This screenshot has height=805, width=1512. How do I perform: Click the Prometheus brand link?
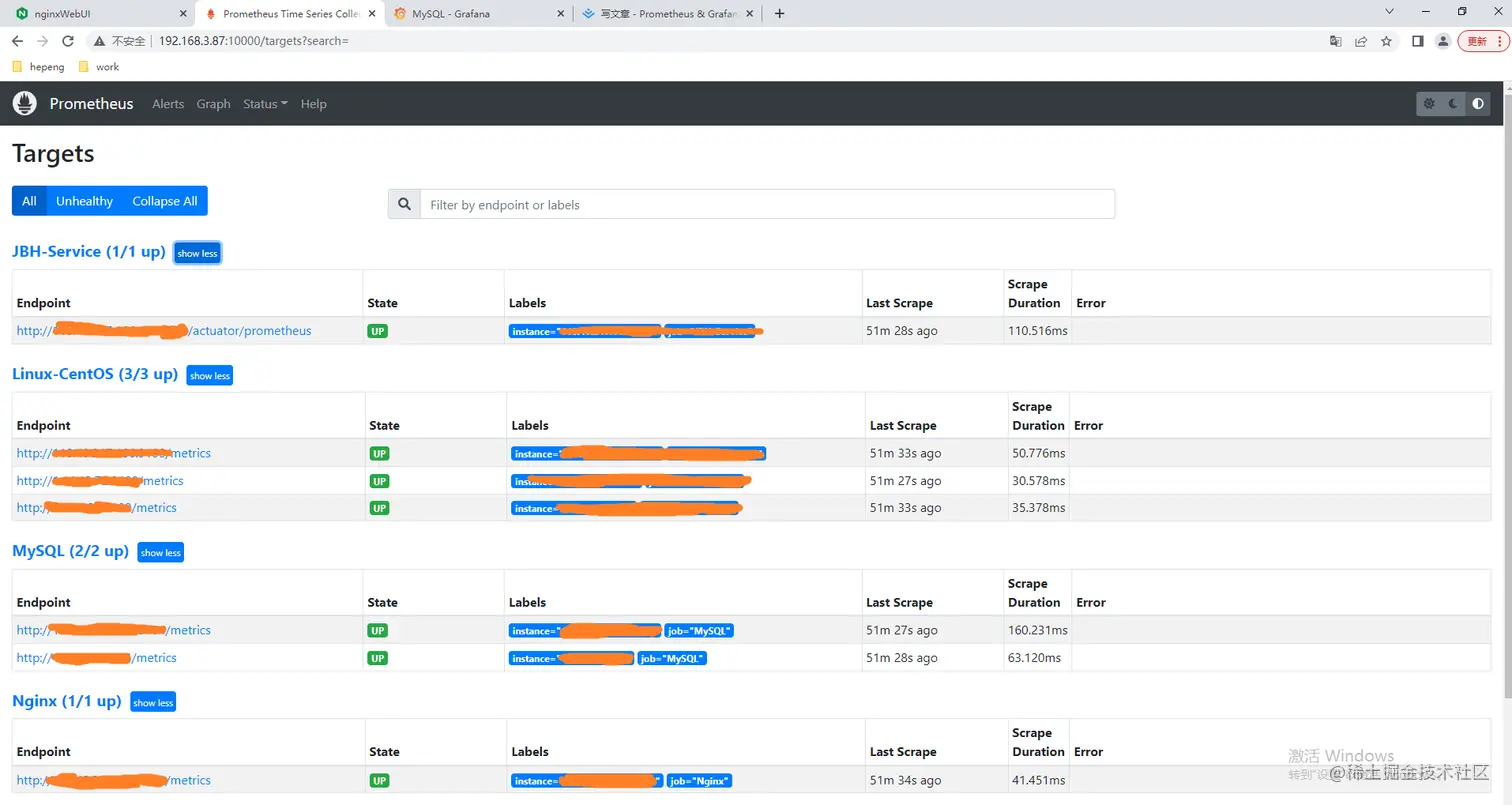(x=91, y=104)
